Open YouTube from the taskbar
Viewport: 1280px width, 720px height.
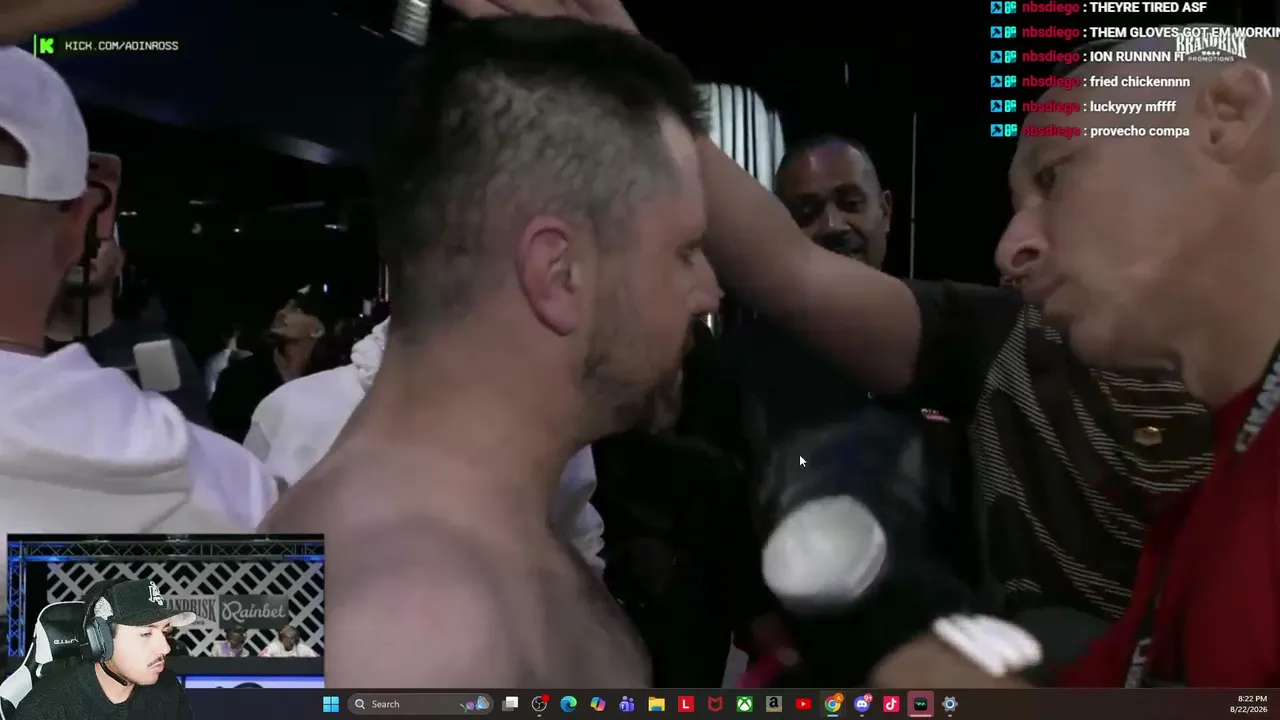click(x=803, y=704)
